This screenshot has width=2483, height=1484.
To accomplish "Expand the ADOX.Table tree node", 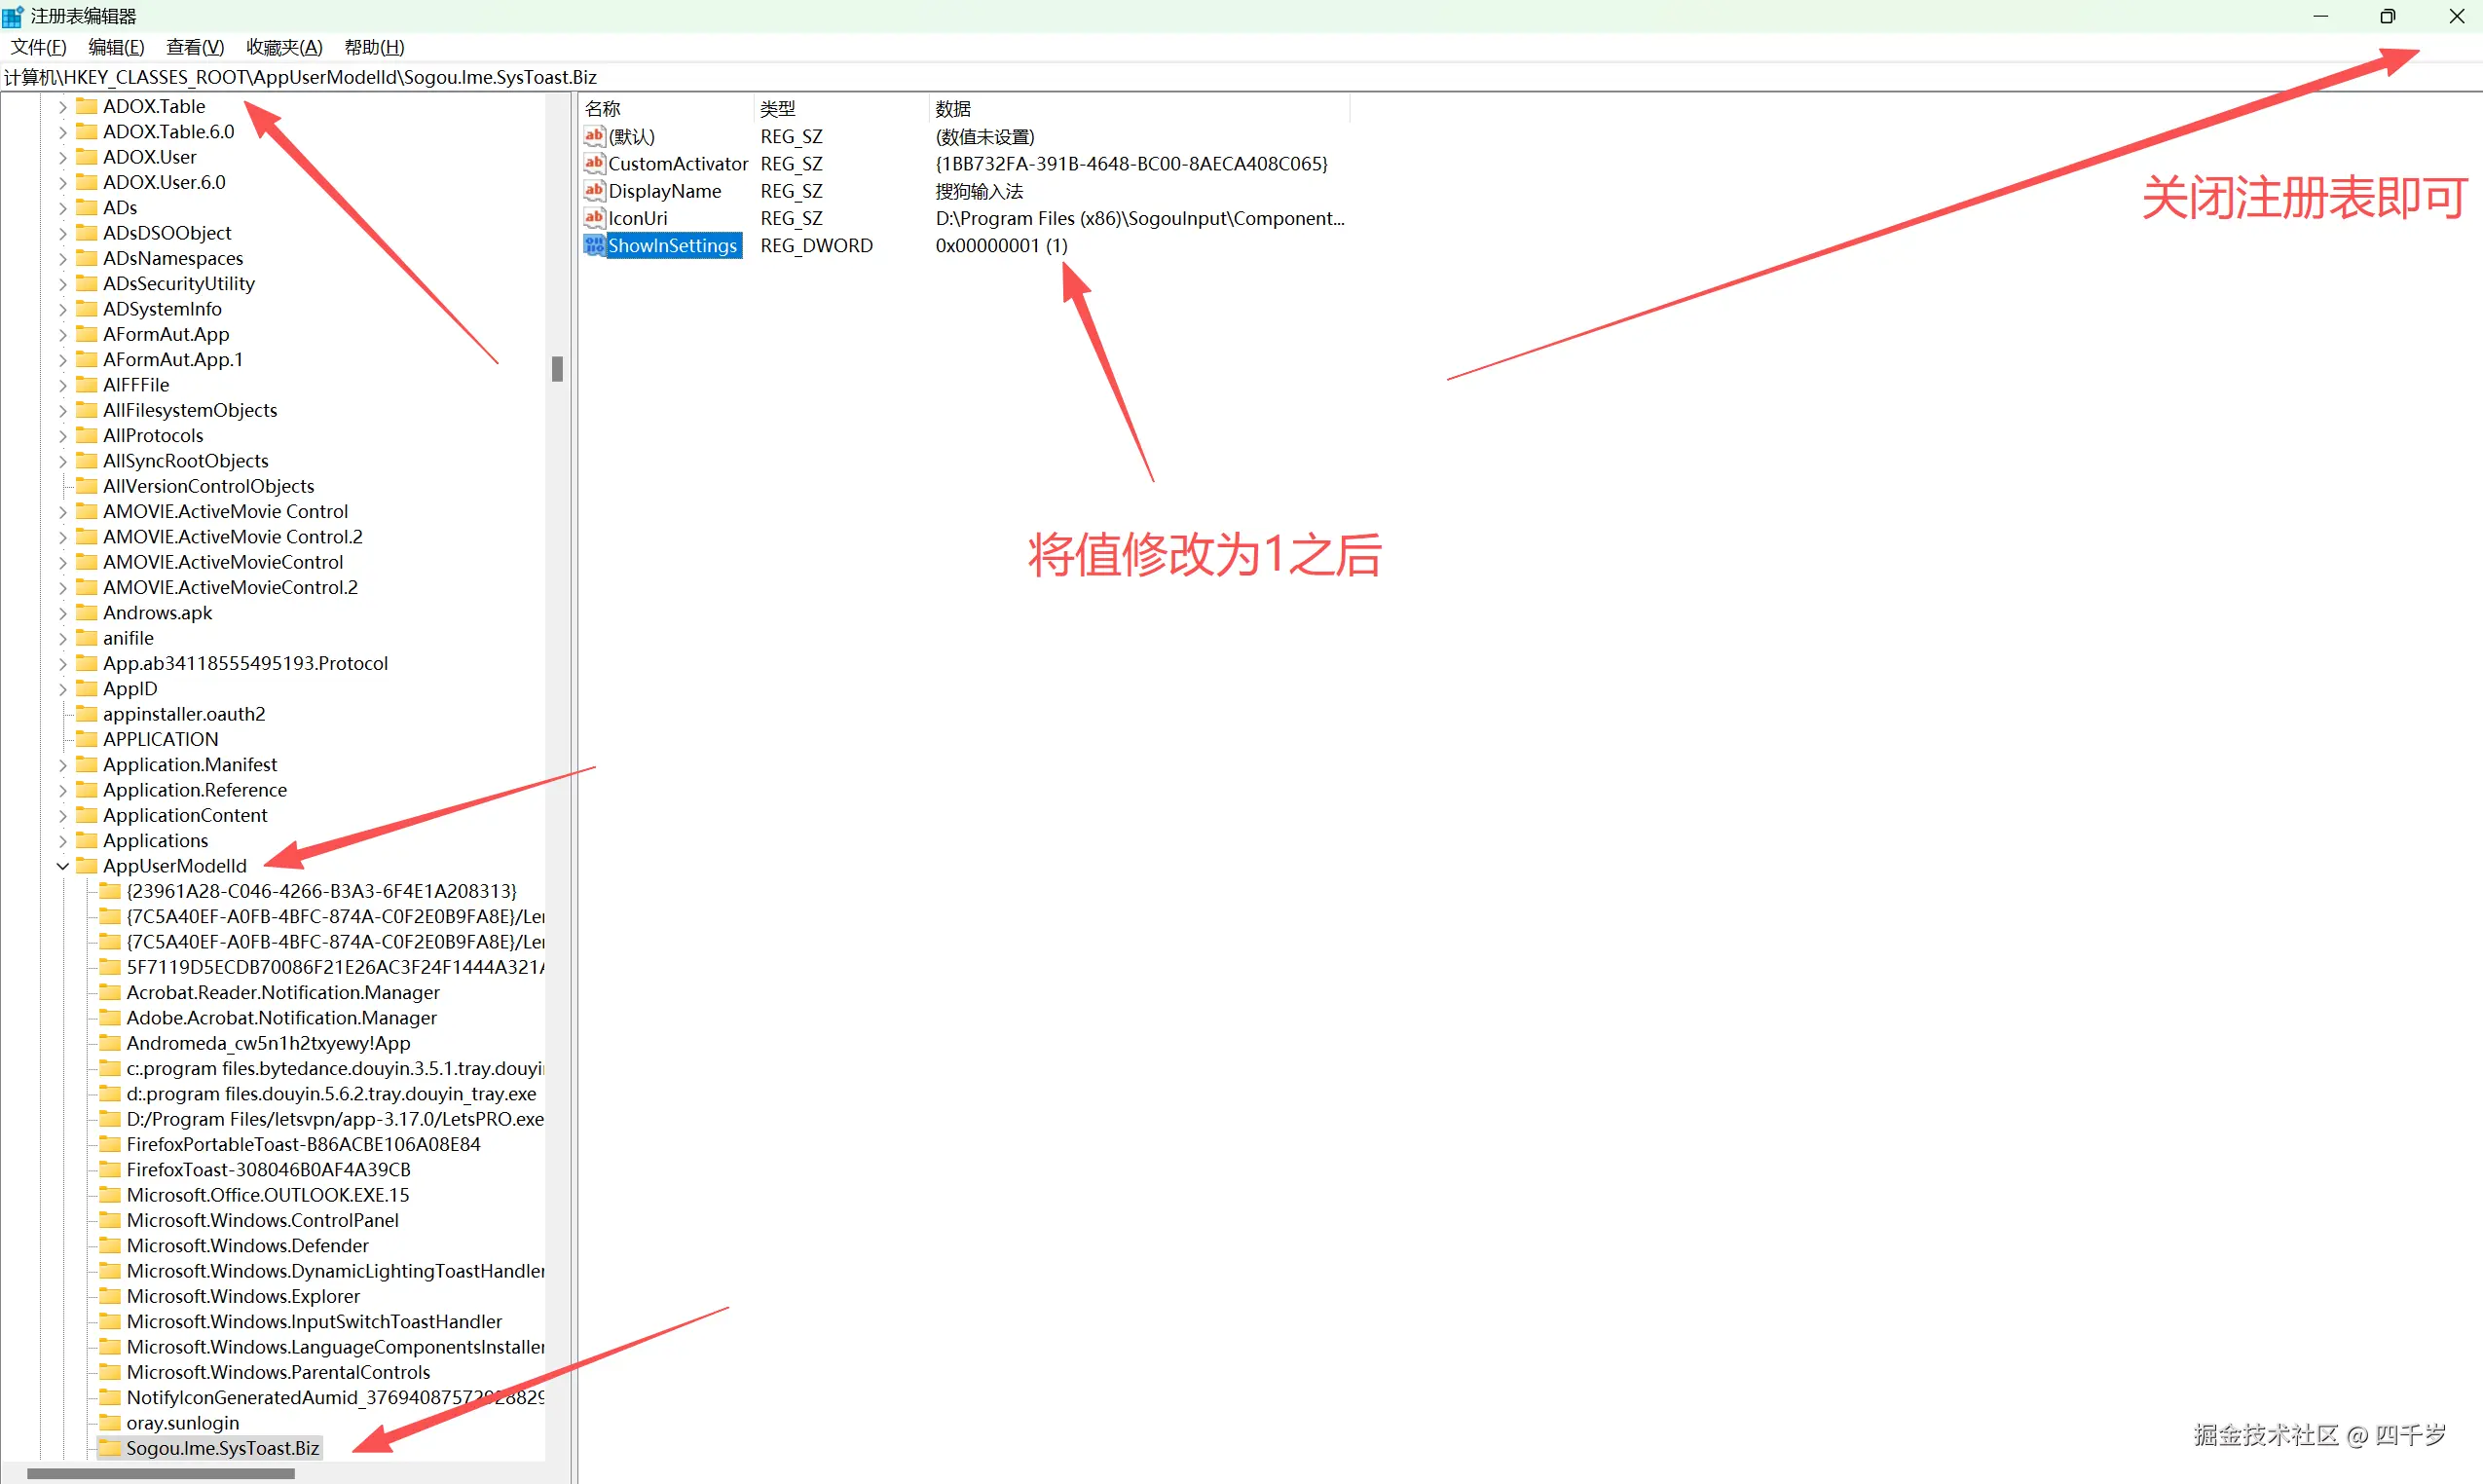I will pyautogui.click(x=62, y=106).
